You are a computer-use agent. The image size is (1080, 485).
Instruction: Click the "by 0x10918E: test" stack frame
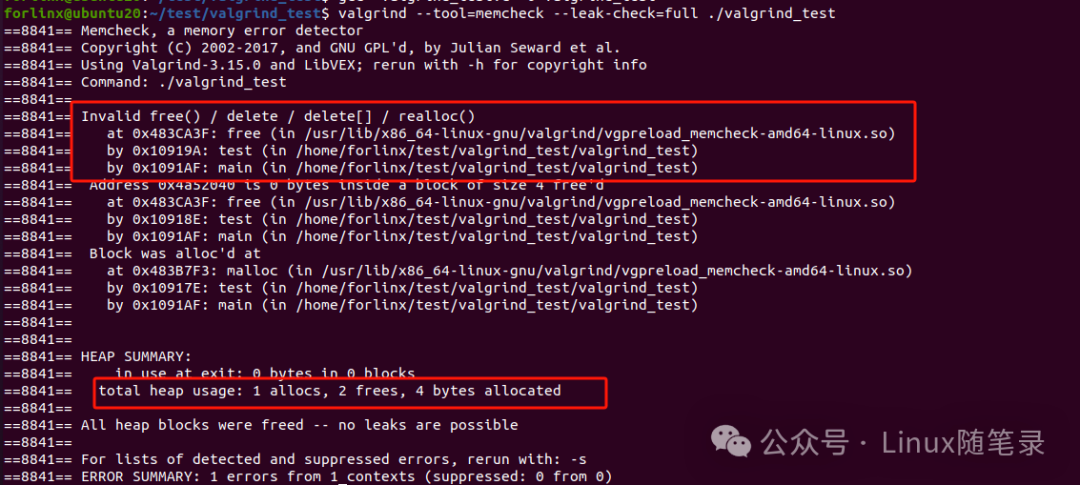401,218
